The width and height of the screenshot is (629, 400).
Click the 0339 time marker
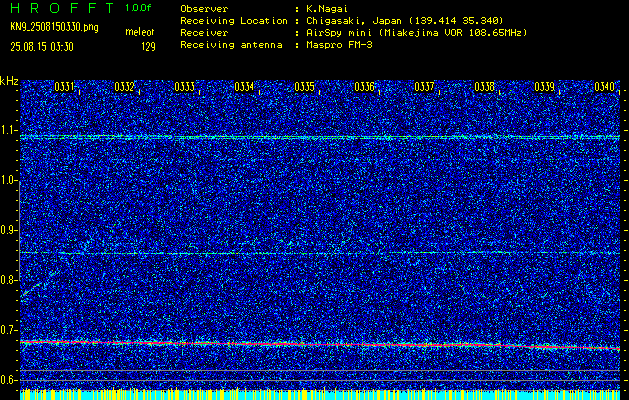[x=545, y=87]
